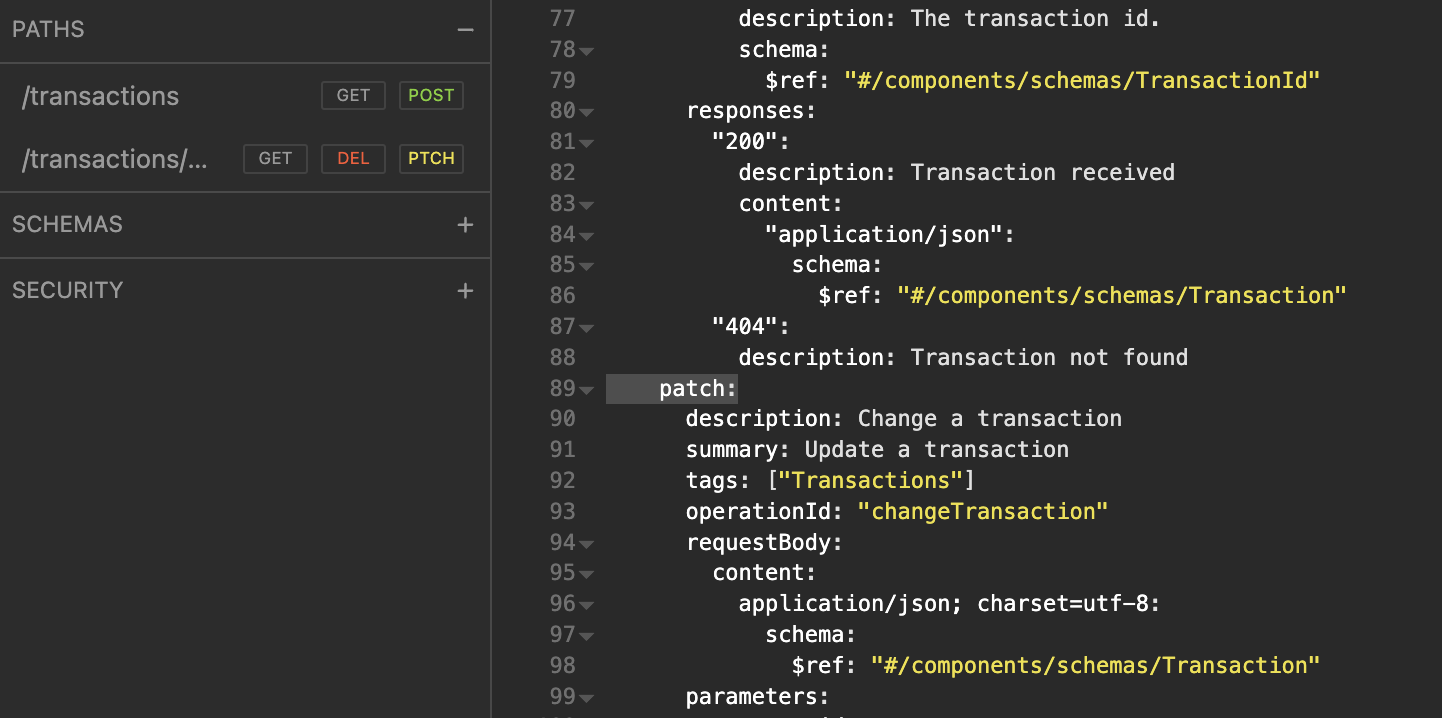The width and height of the screenshot is (1442, 718).
Task: Fold line 80 responses block
Action: [587, 112]
